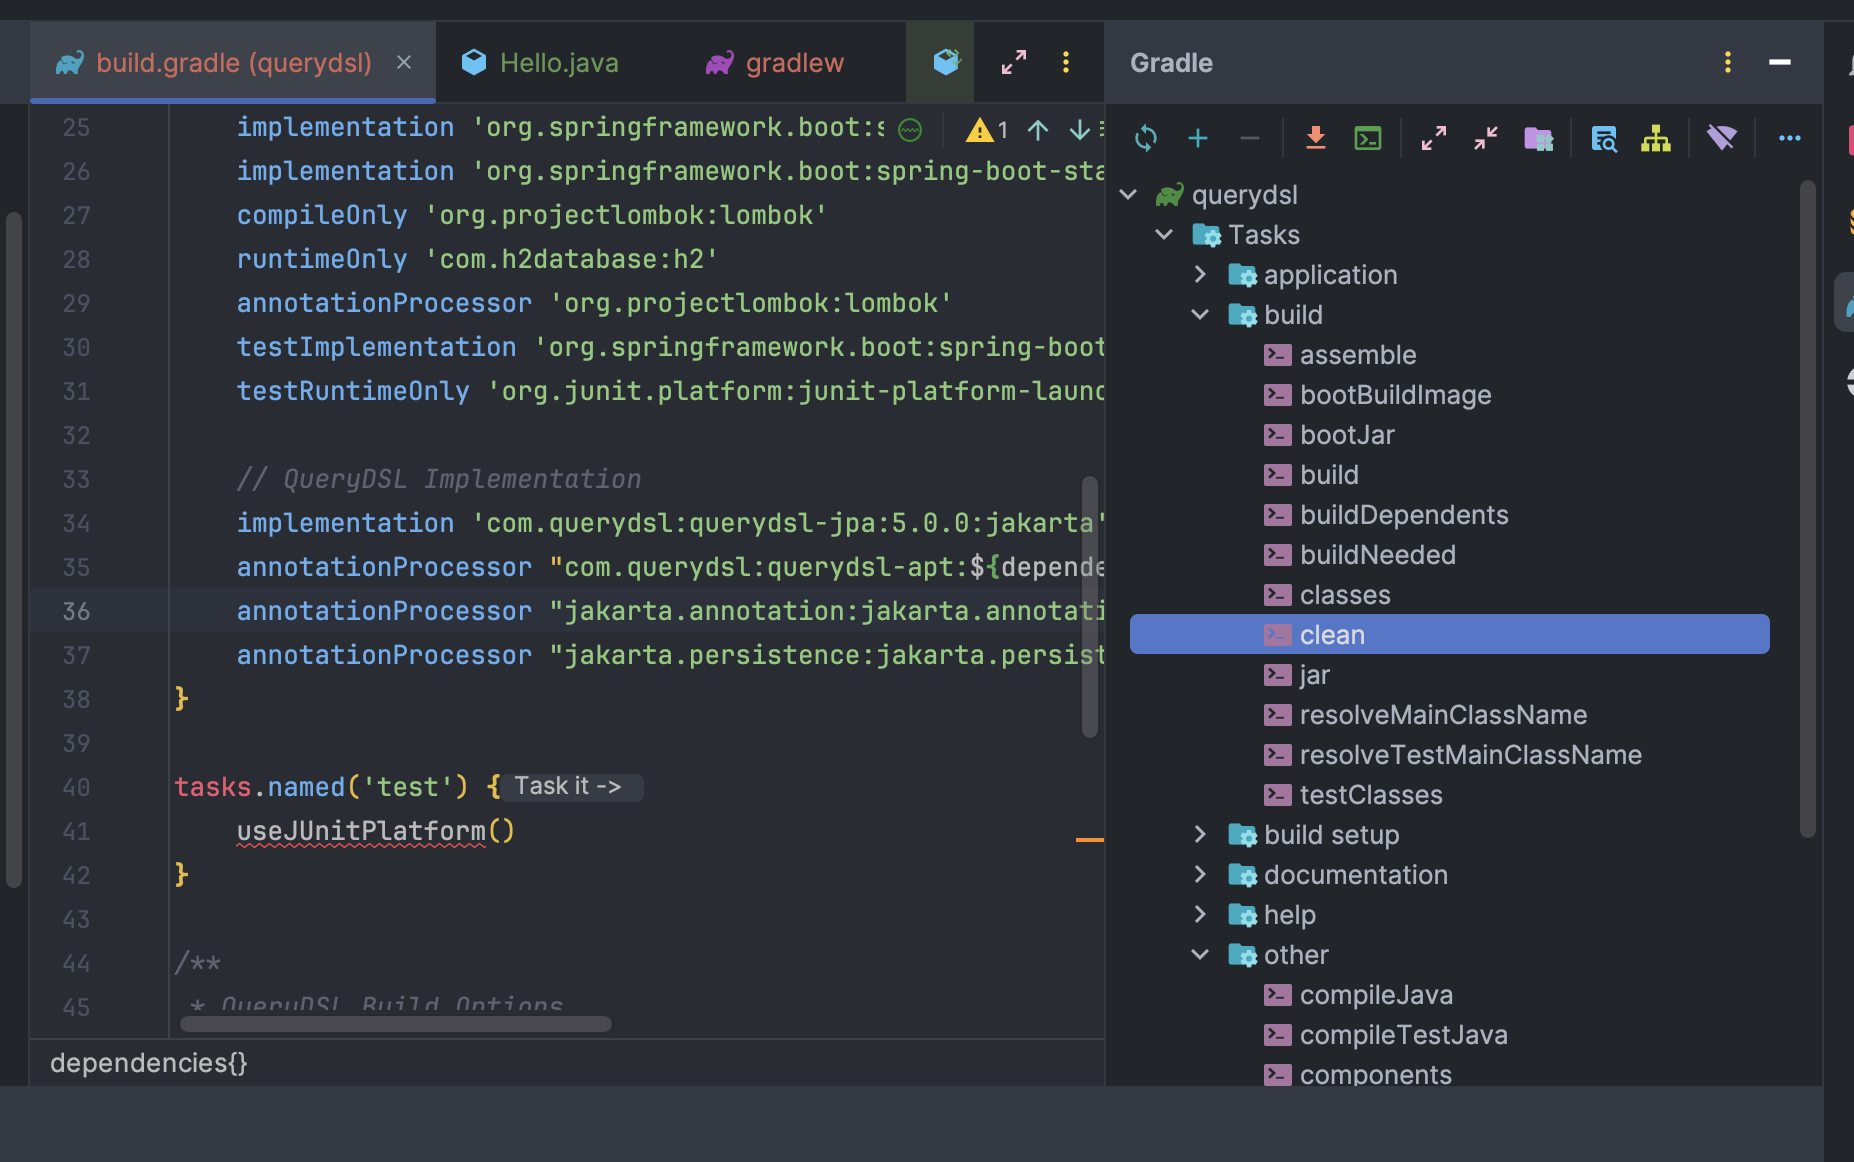Screen dimensions: 1854x1162
Task: Download sources in the Gradle panel
Action: (x=1316, y=138)
